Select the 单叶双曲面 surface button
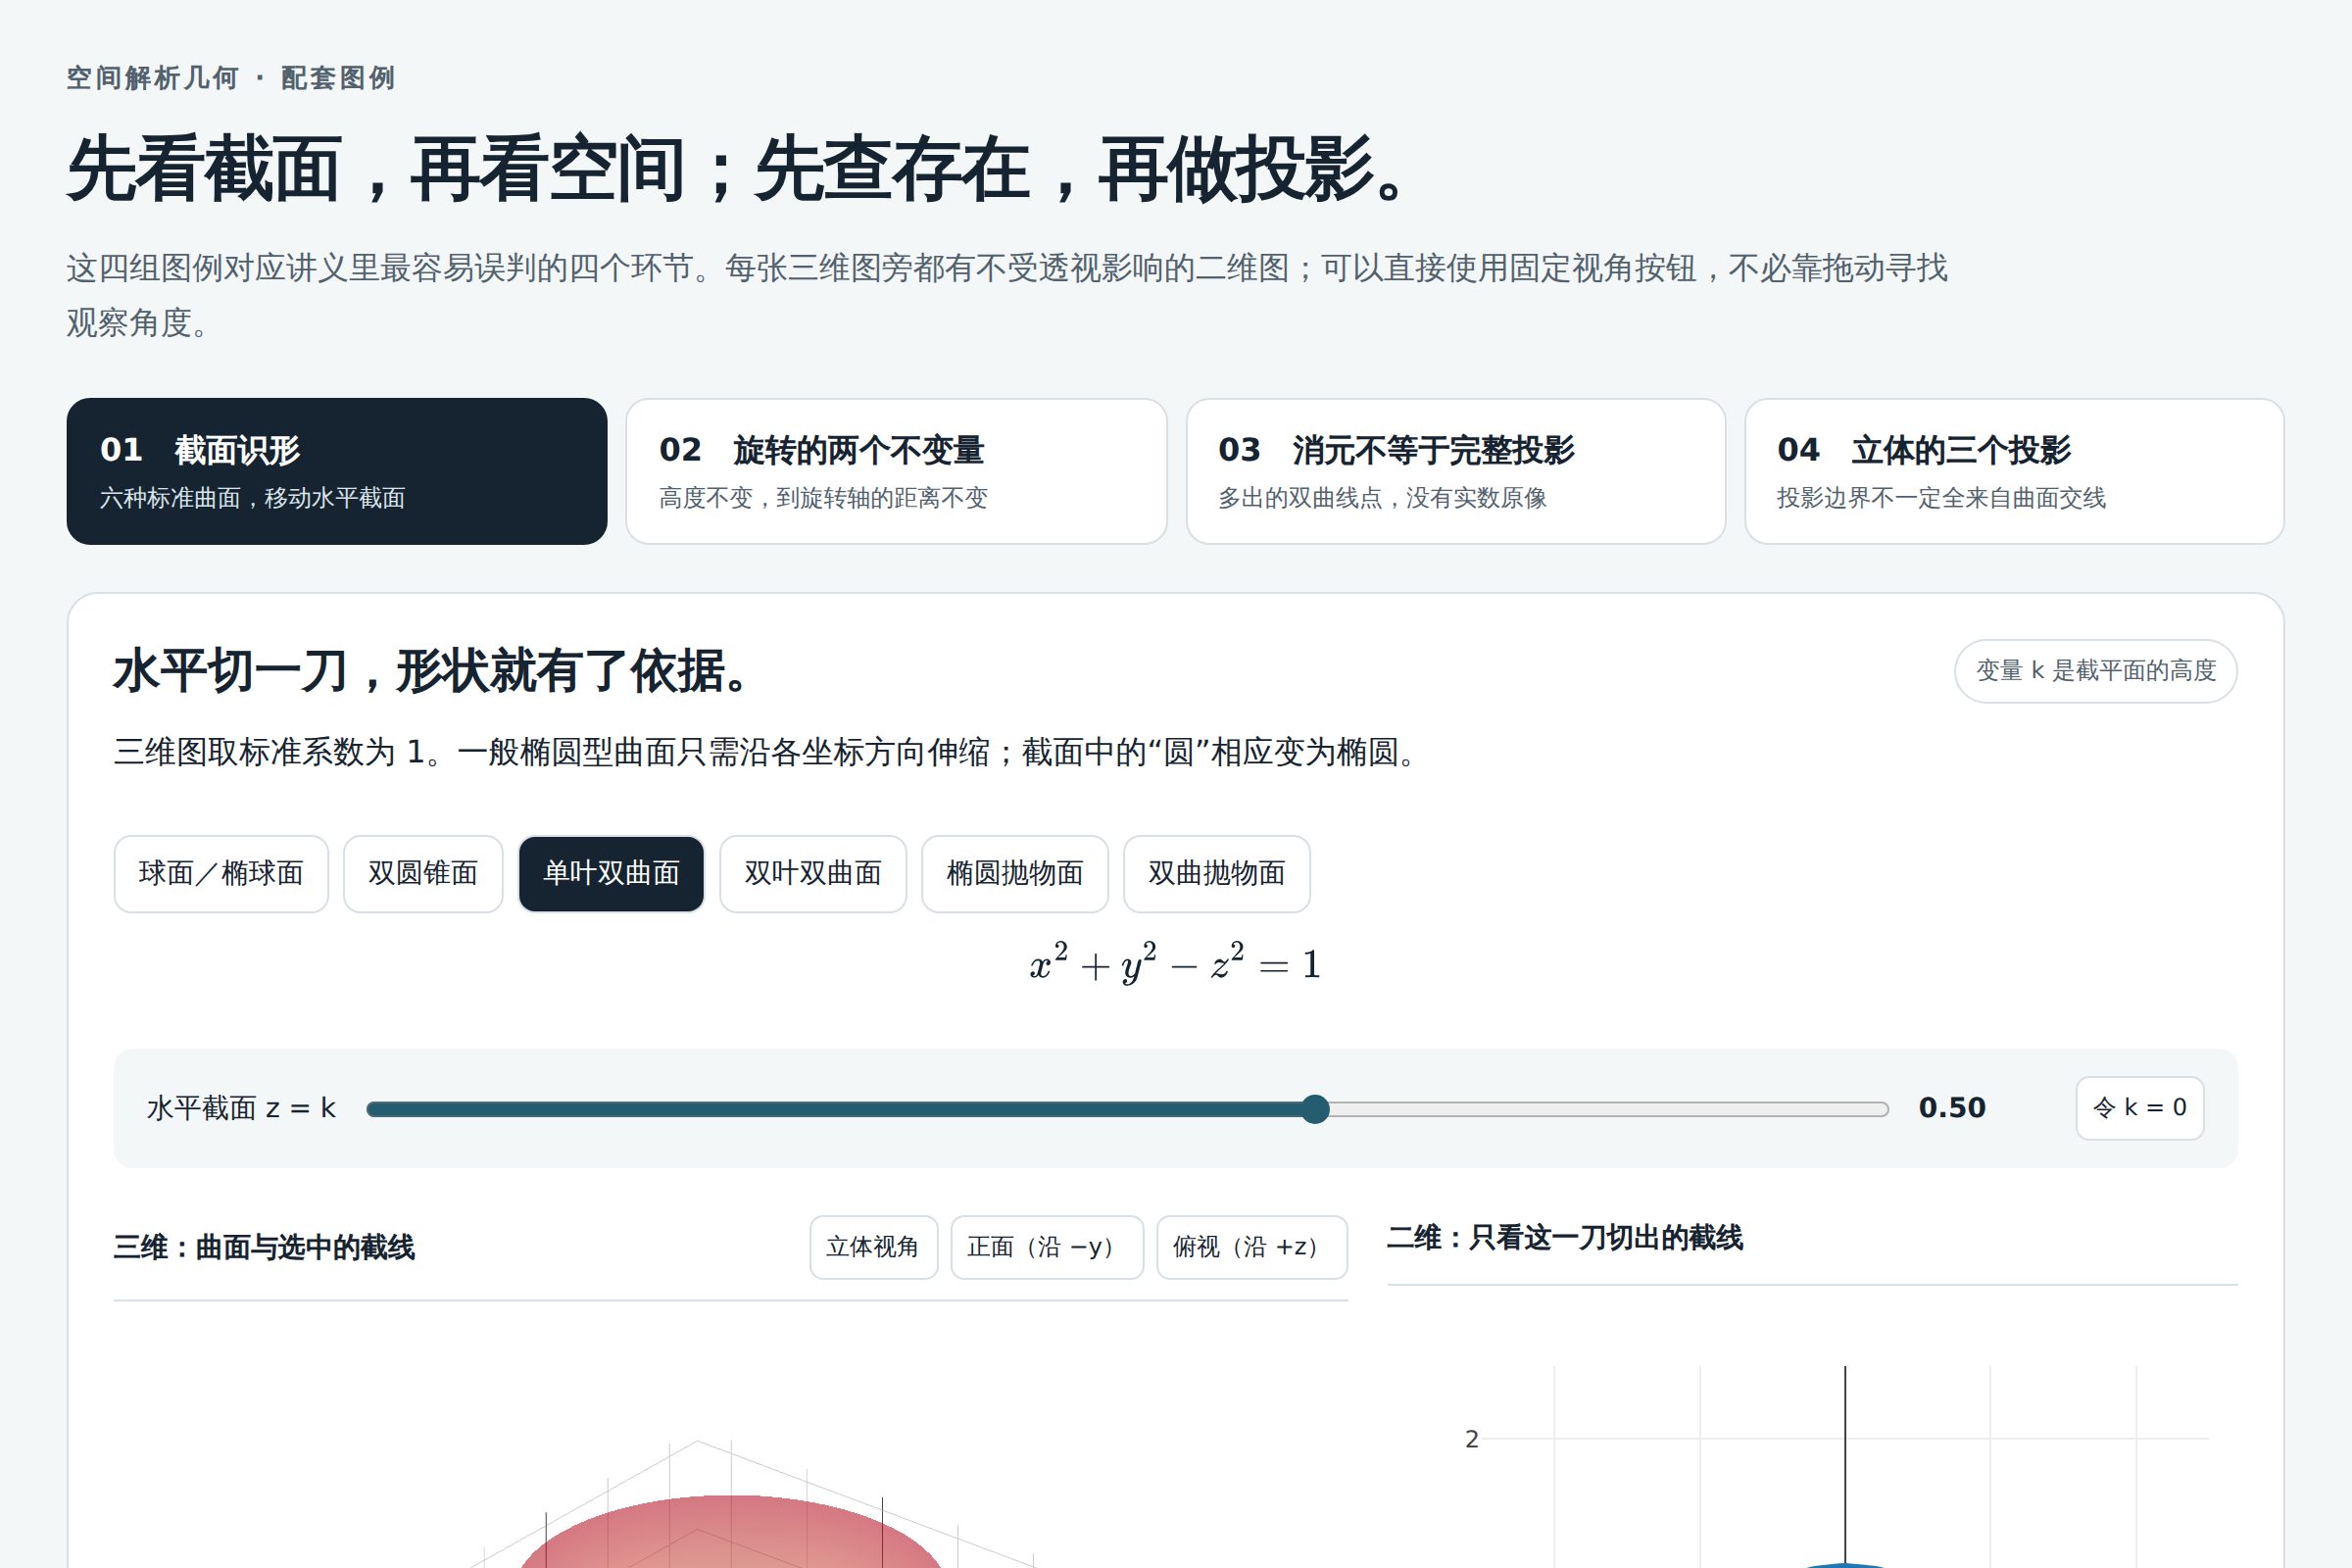Screen dimensions: 2352x1568 [x=611, y=874]
